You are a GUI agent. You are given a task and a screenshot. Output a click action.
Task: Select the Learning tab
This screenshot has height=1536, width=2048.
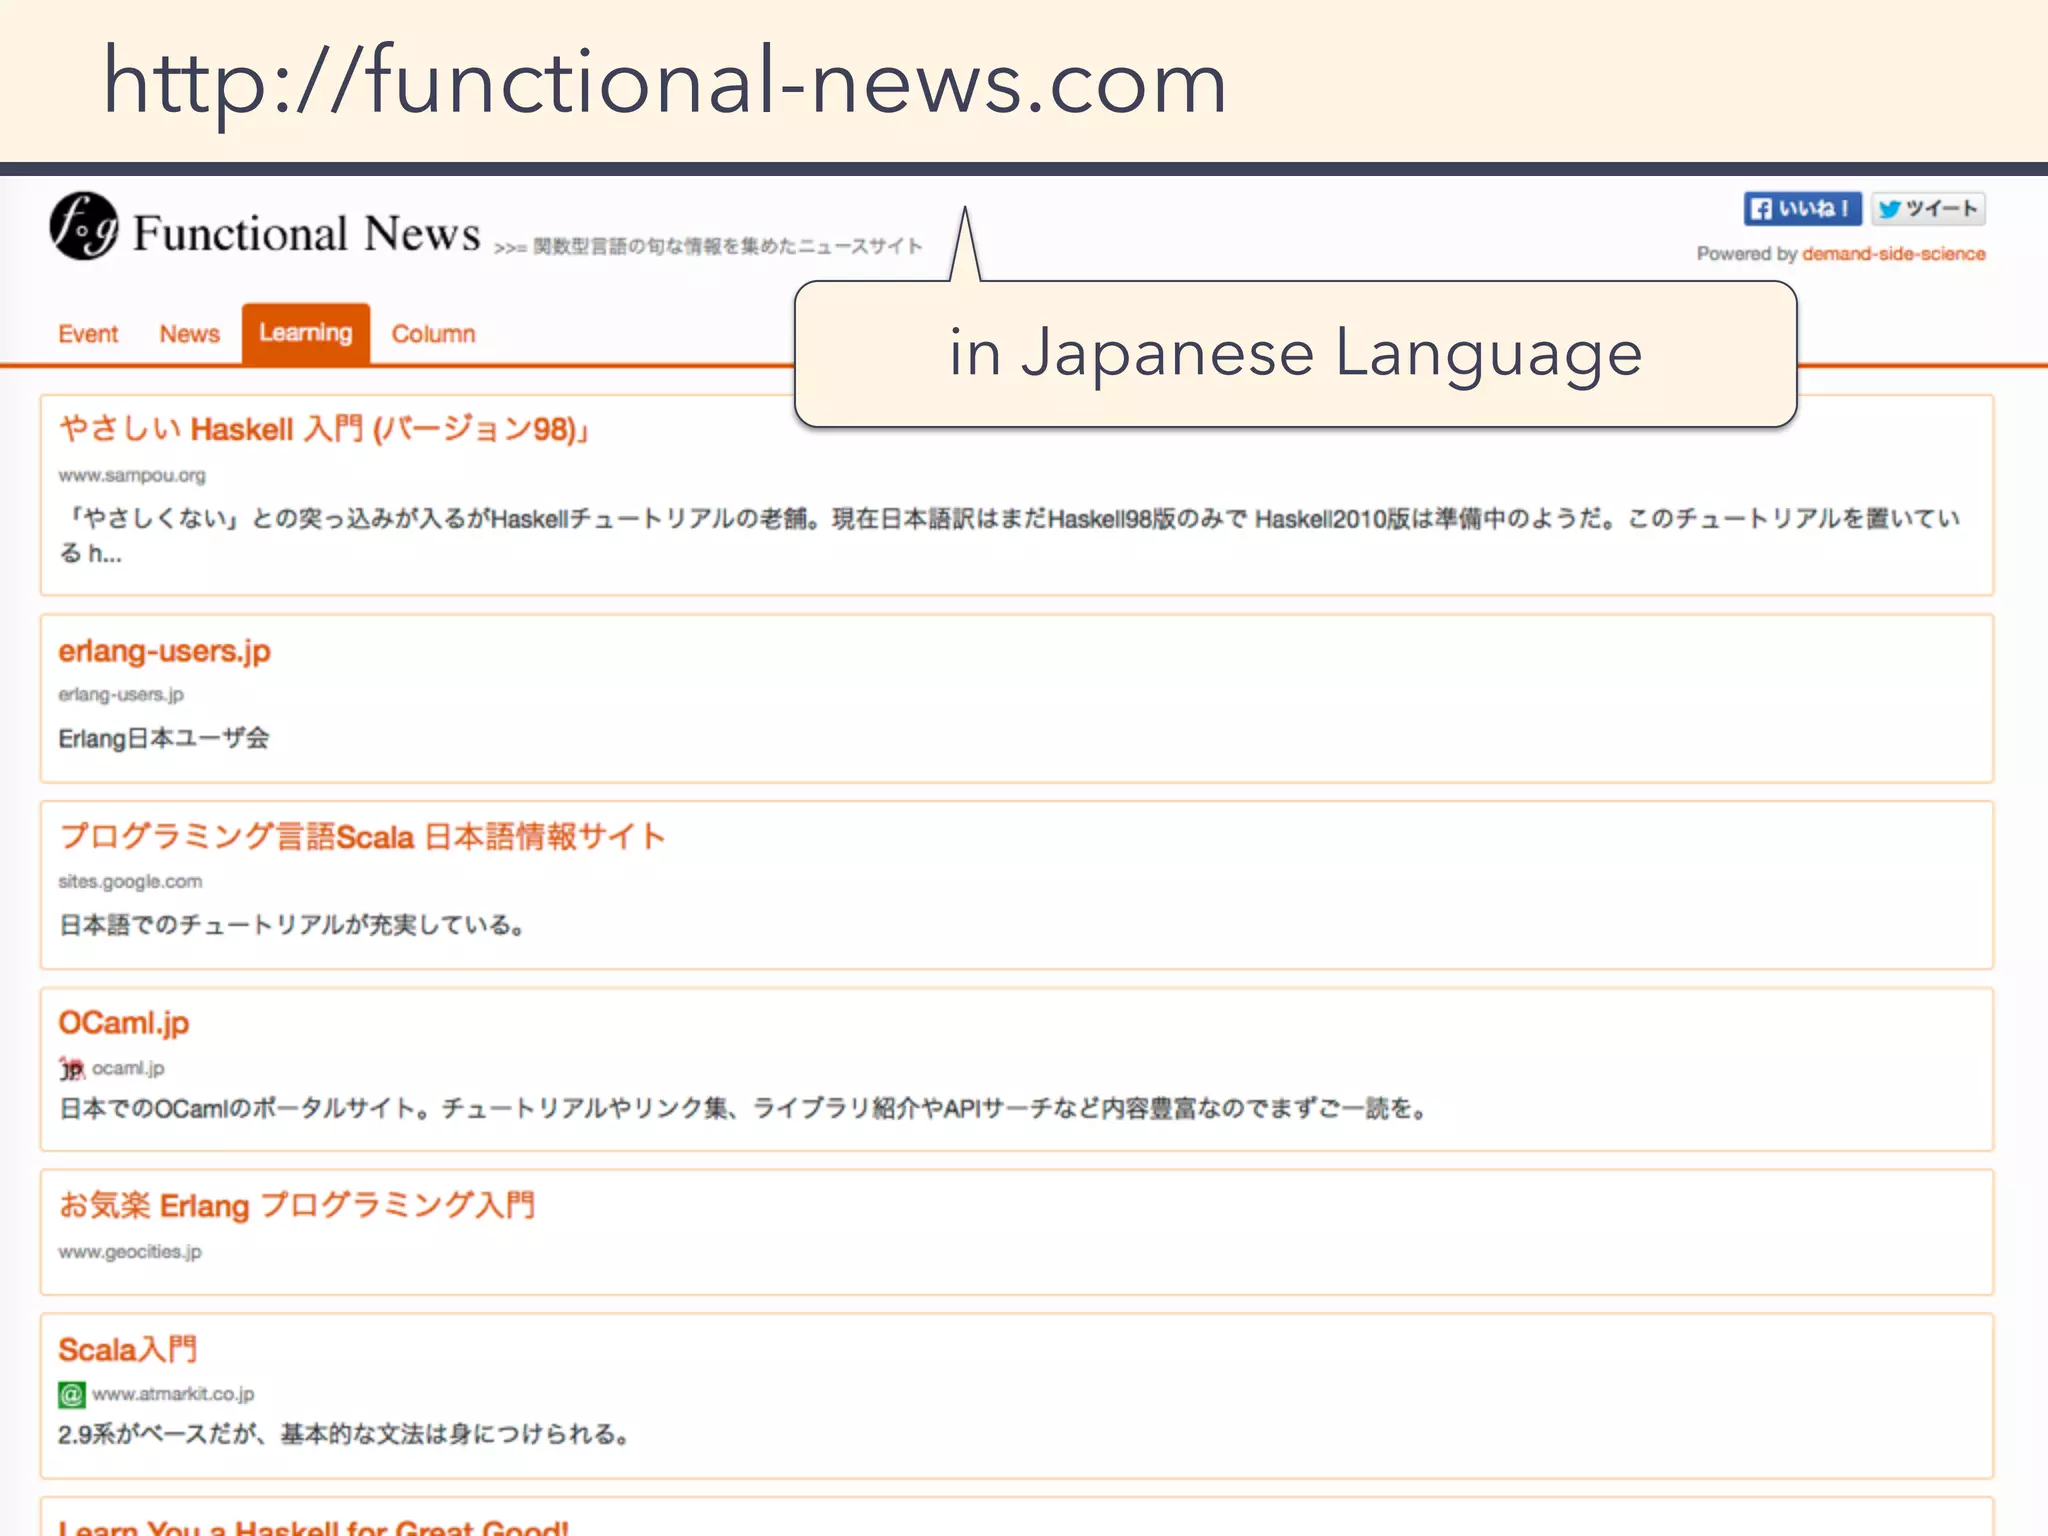[306, 333]
